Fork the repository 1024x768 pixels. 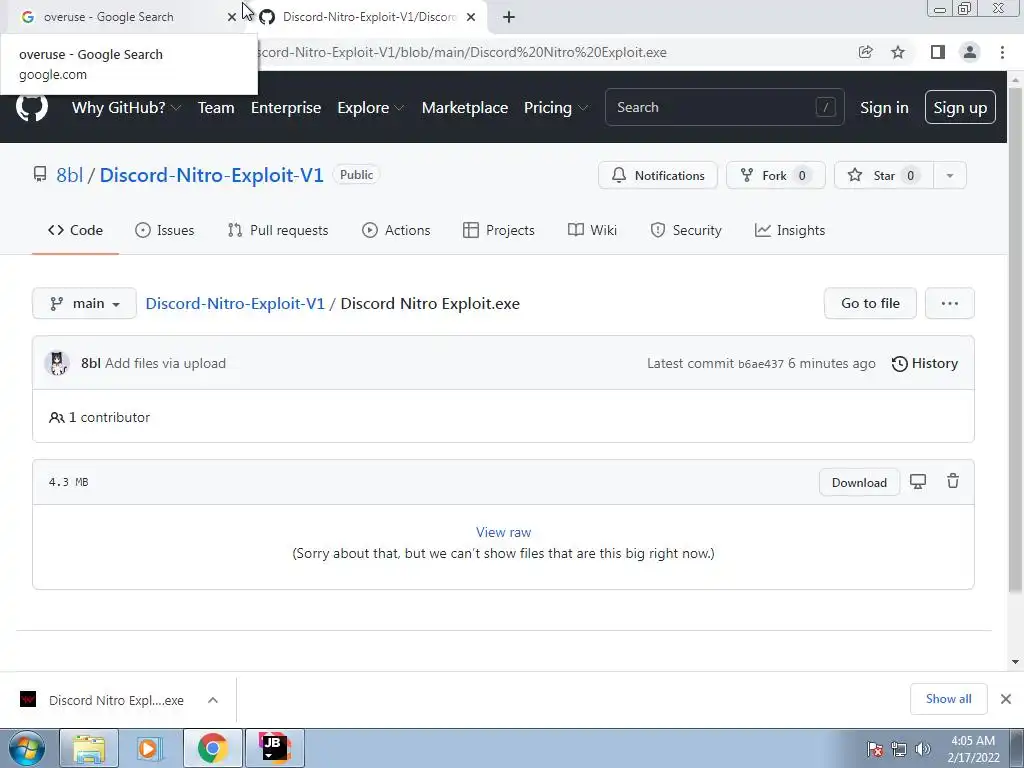click(x=776, y=175)
